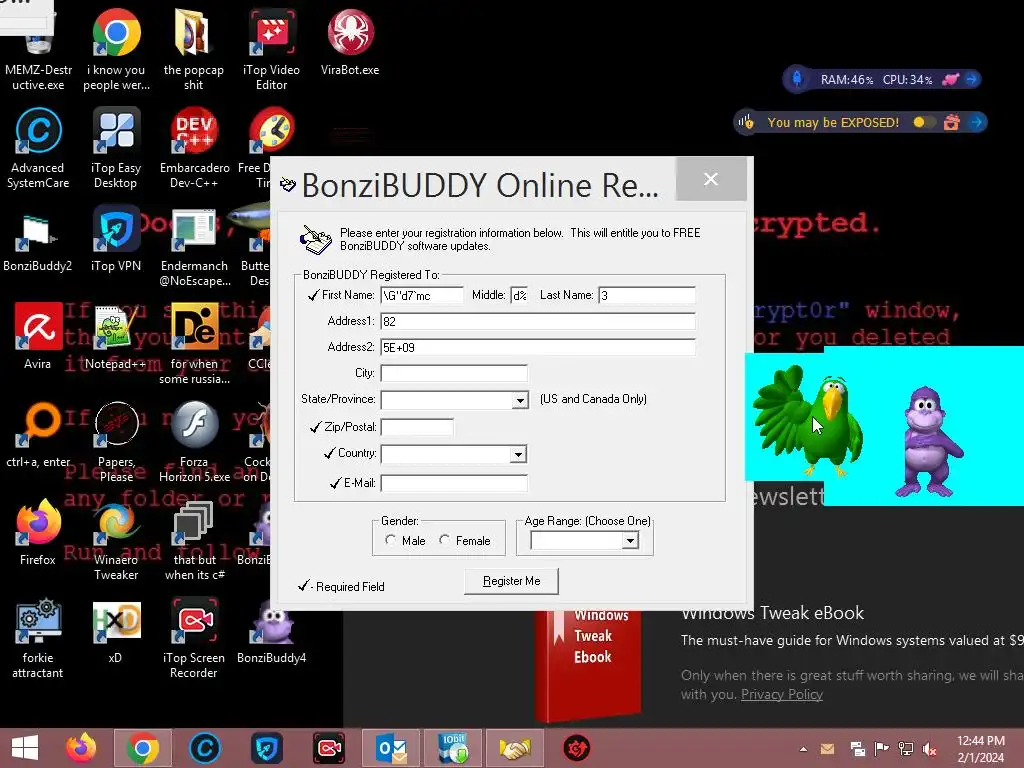Click the muted volume tray icon
Image resolution: width=1024 pixels, height=768 pixels.
point(929,748)
